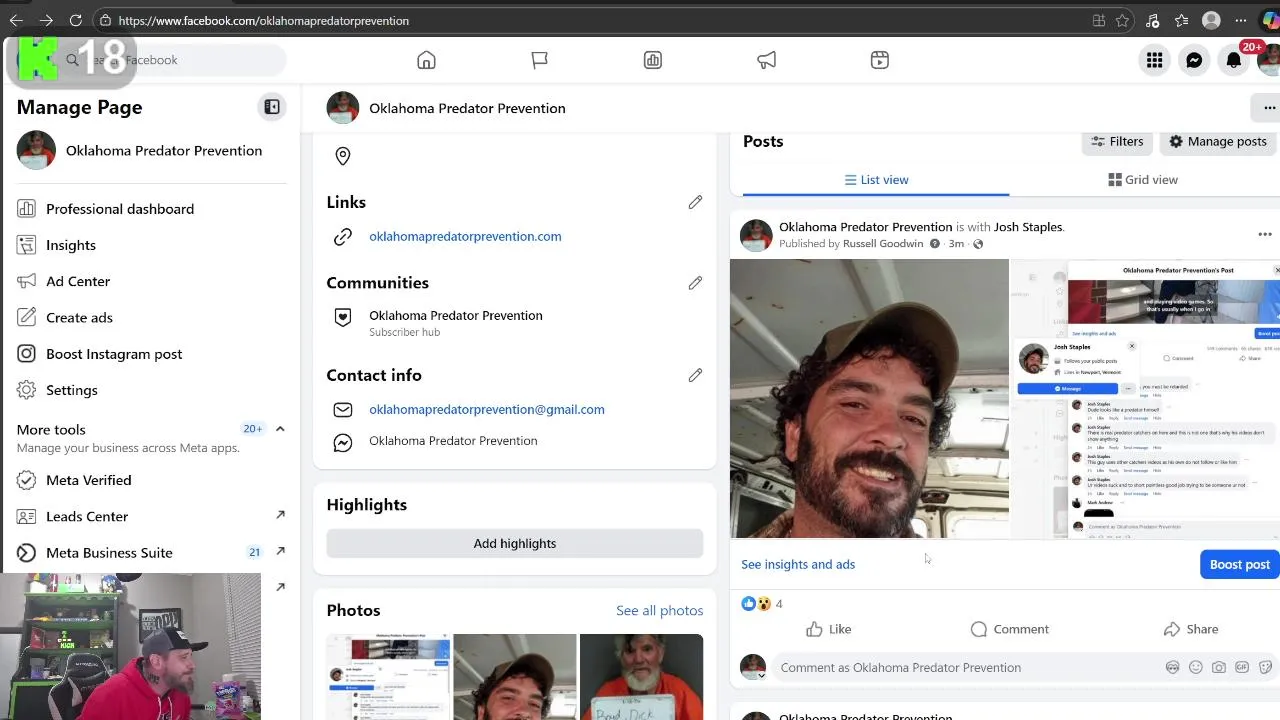The image size is (1280, 720).
Task: Open the large photo of smiling man in post
Action: point(869,399)
